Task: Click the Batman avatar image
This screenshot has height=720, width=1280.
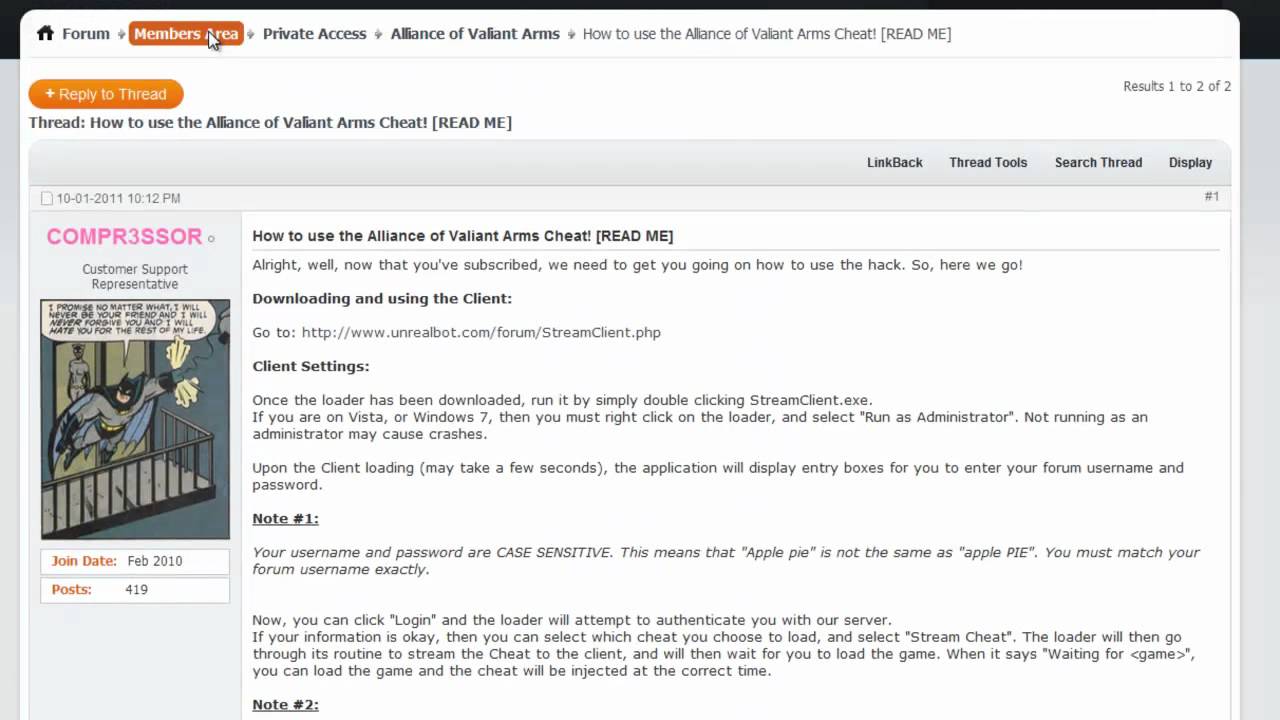Action: [x=135, y=419]
